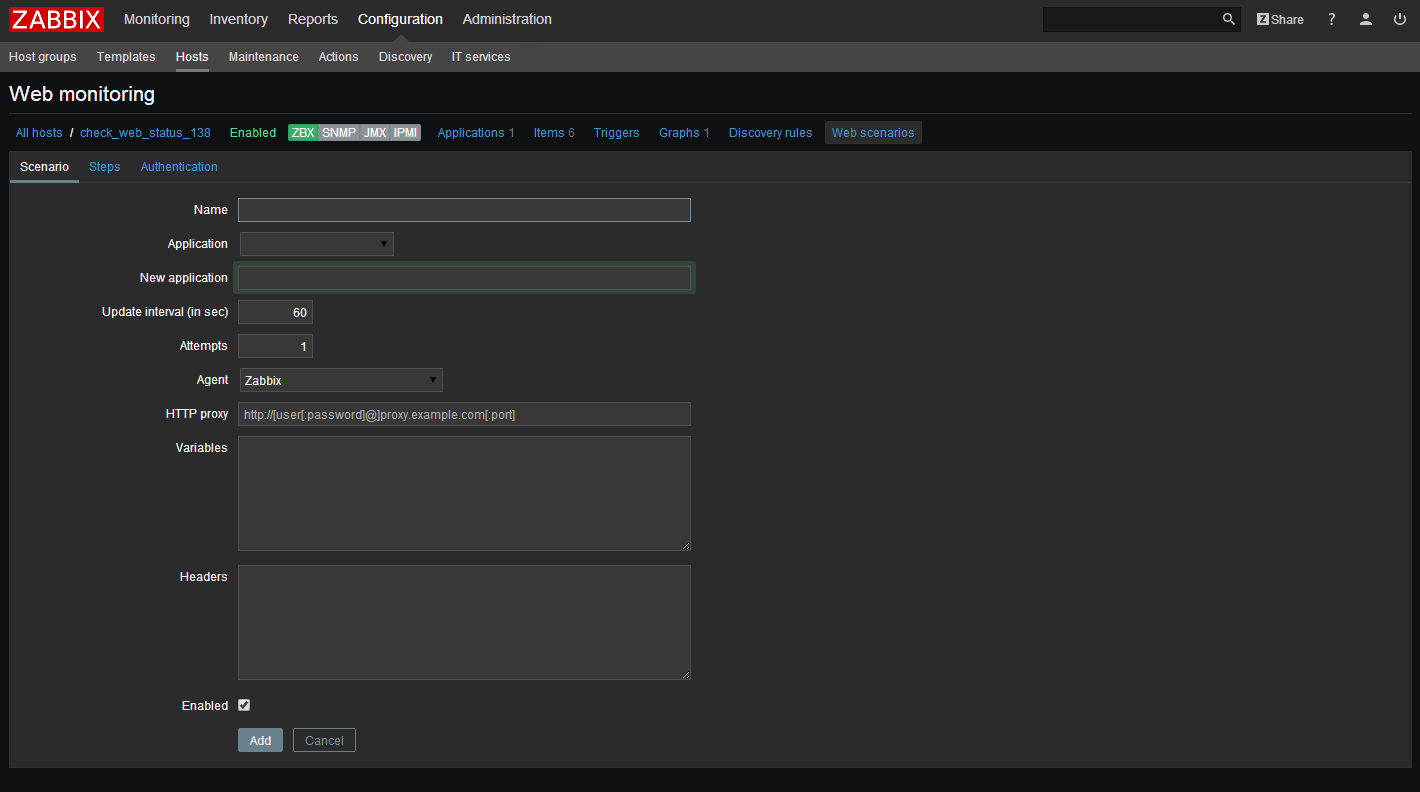This screenshot has width=1420, height=792.
Task: Click the Attempts input field
Action: pos(275,346)
